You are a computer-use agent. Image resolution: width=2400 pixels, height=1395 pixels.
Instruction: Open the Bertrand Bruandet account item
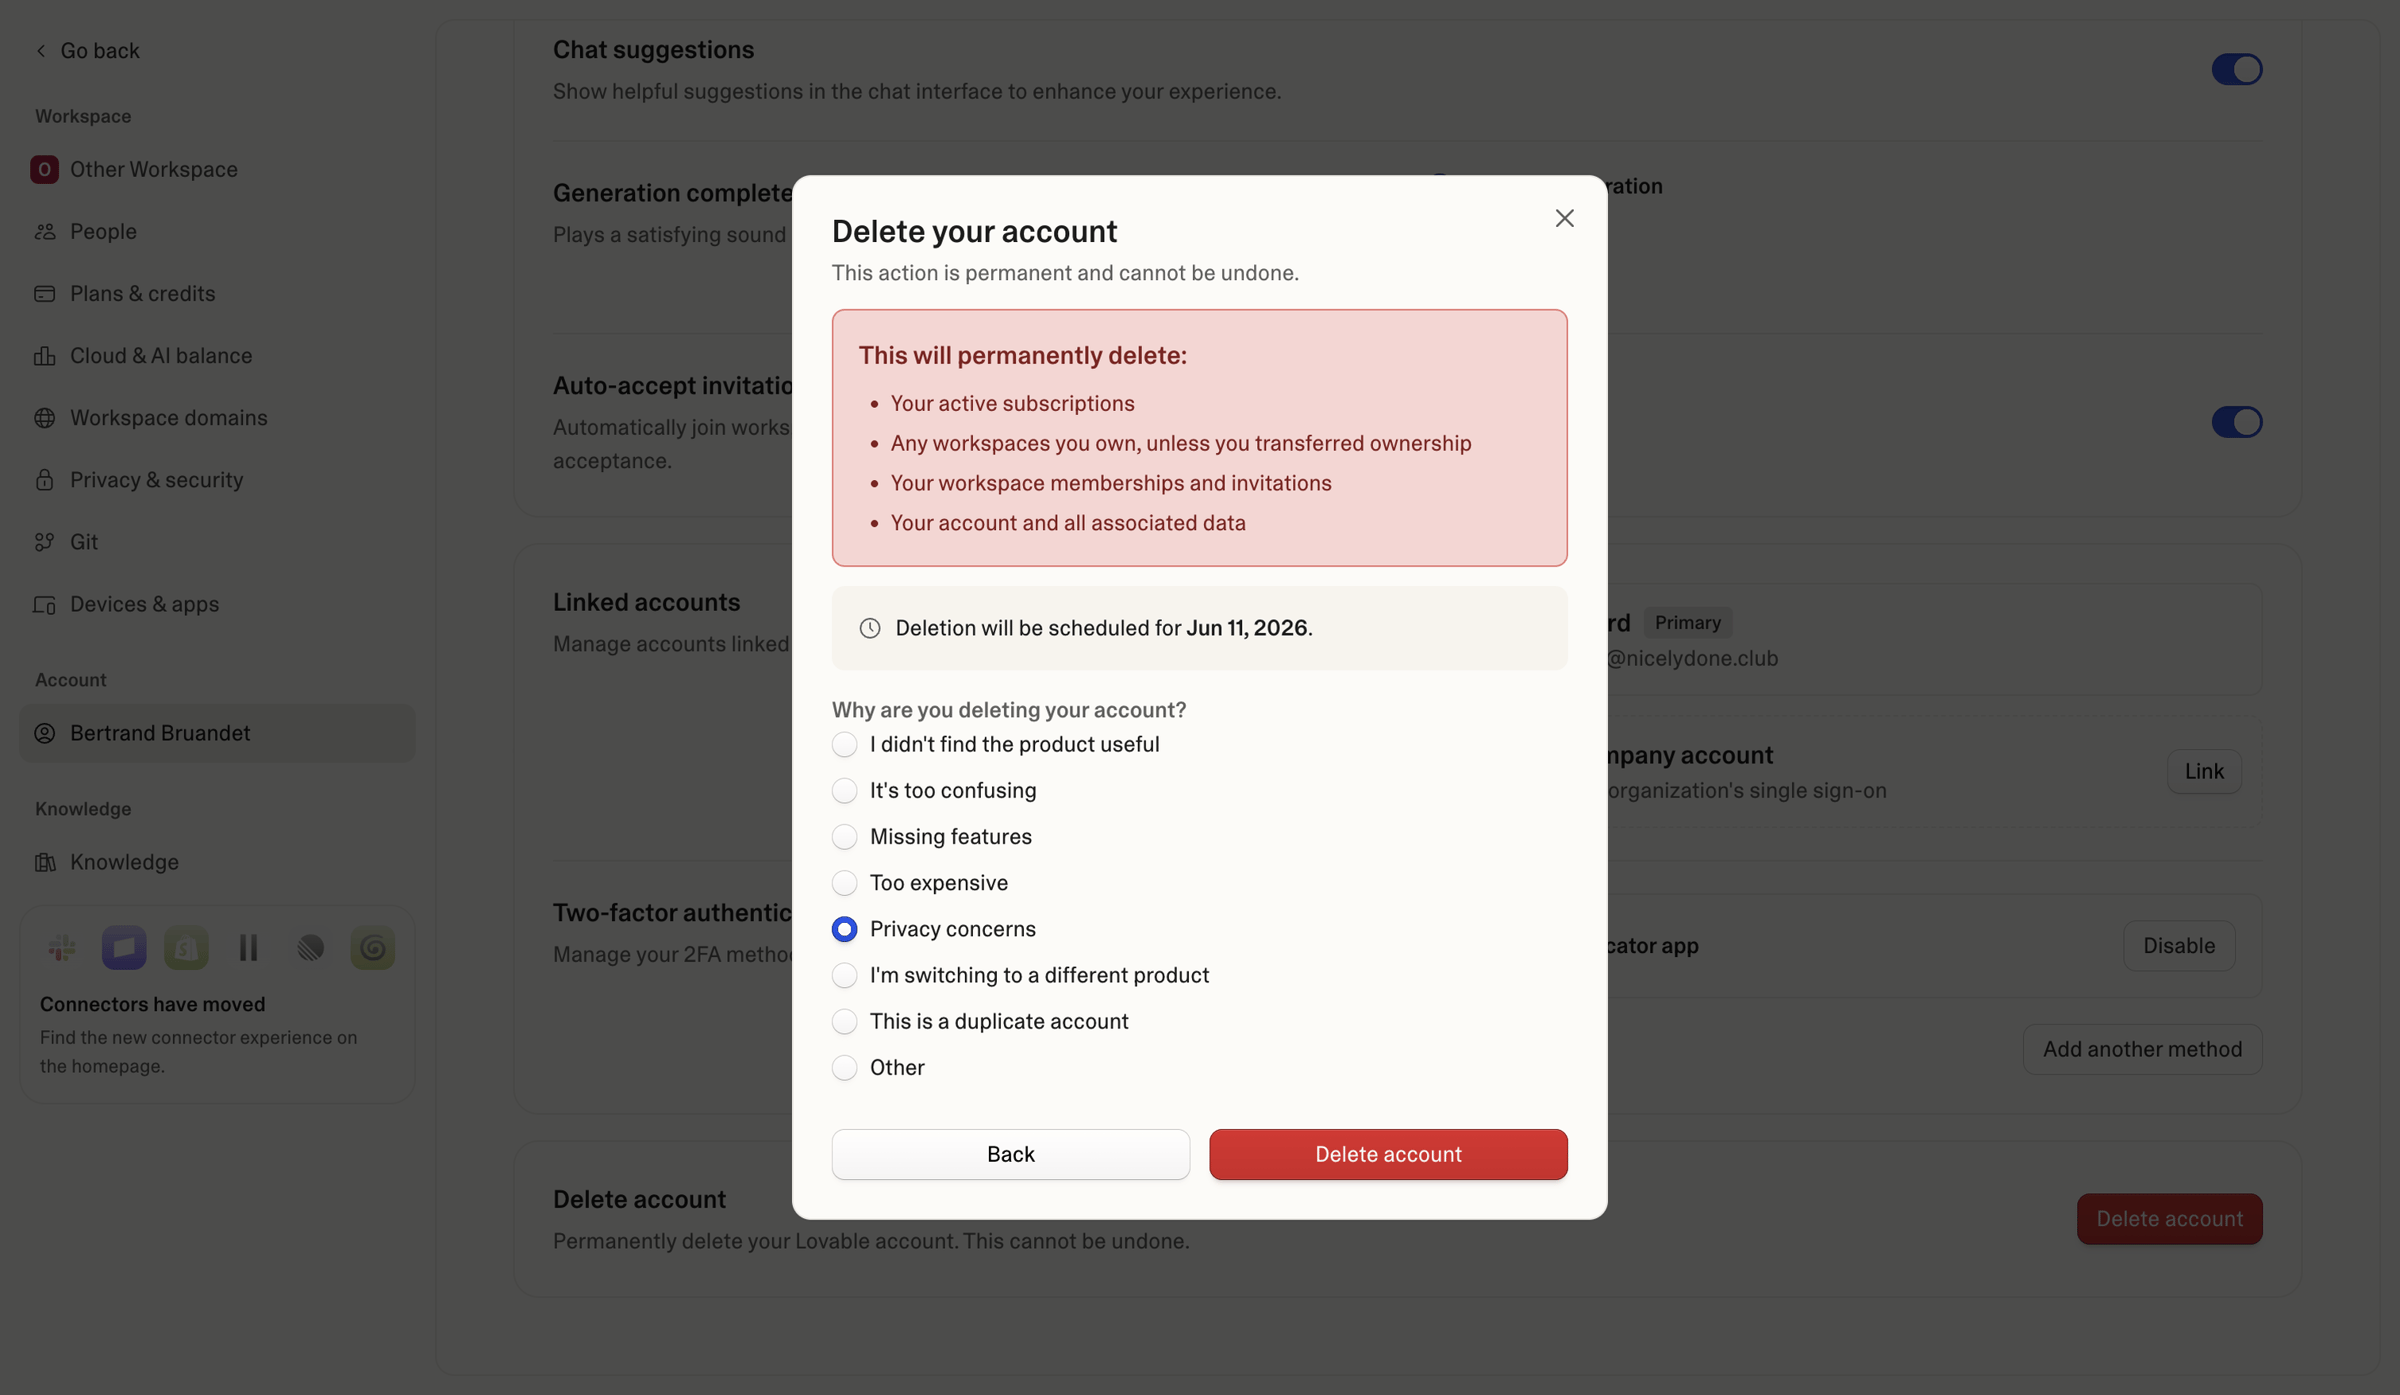pyautogui.click(x=217, y=733)
